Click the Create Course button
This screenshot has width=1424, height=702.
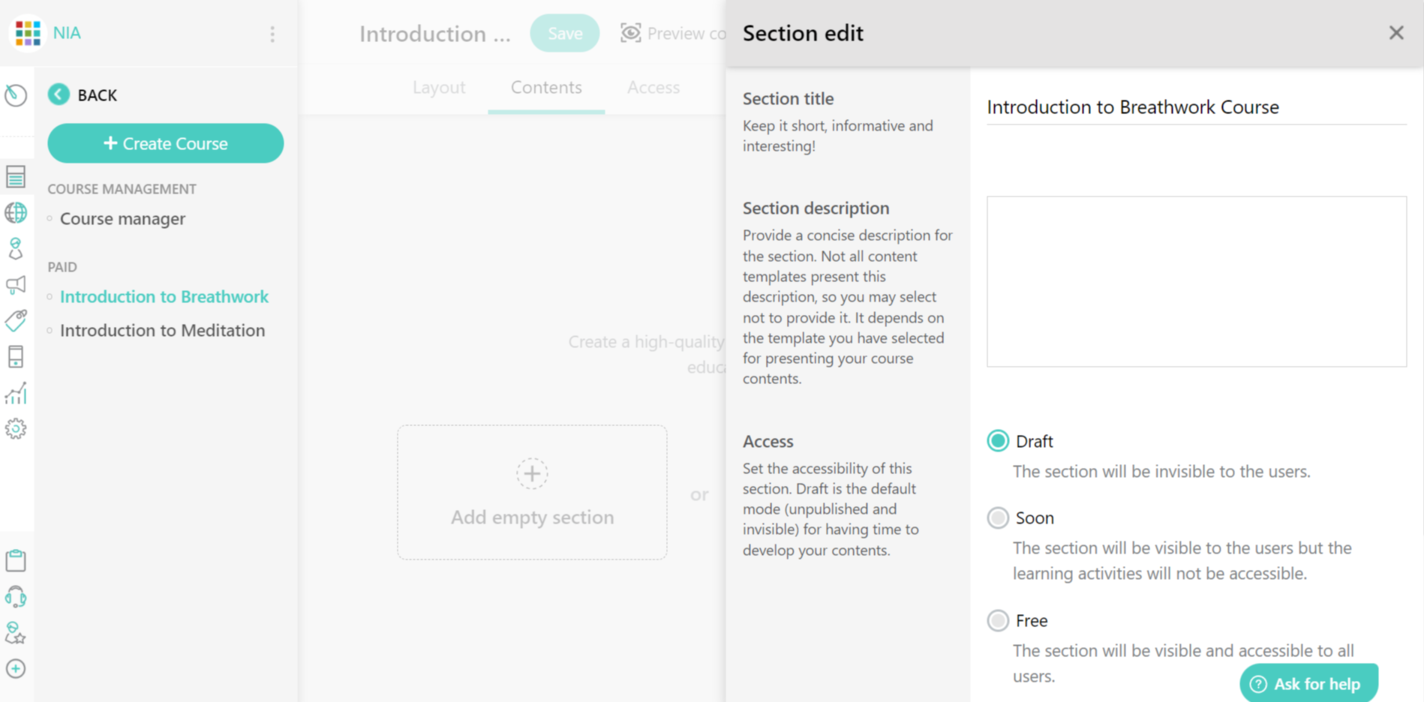pyautogui.click(x=166, y=144)
